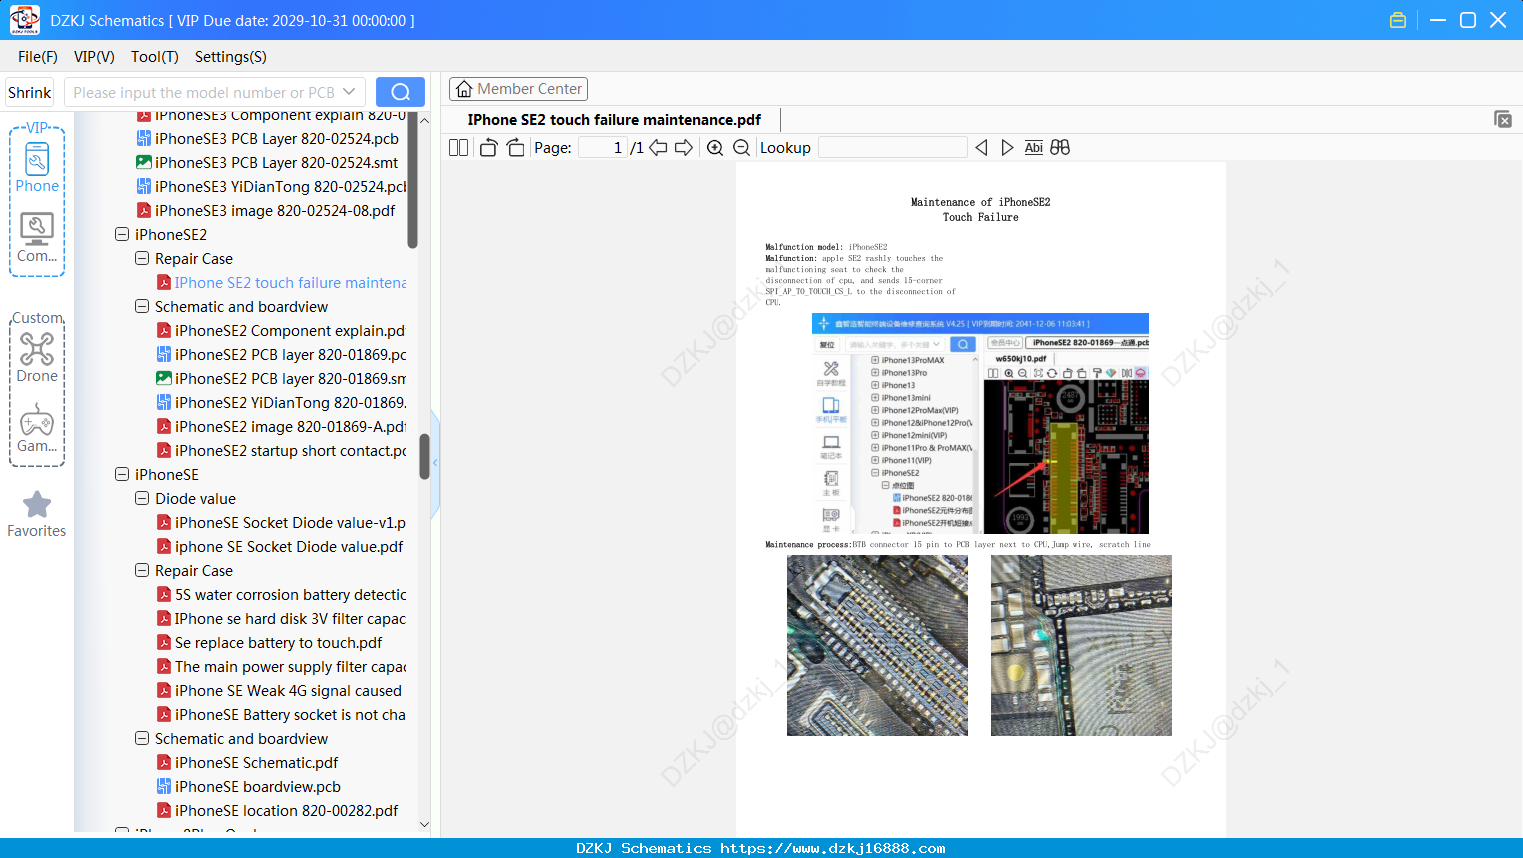Click the Shrink button
Screen dimensions: 1523x858
click(29, 92)
